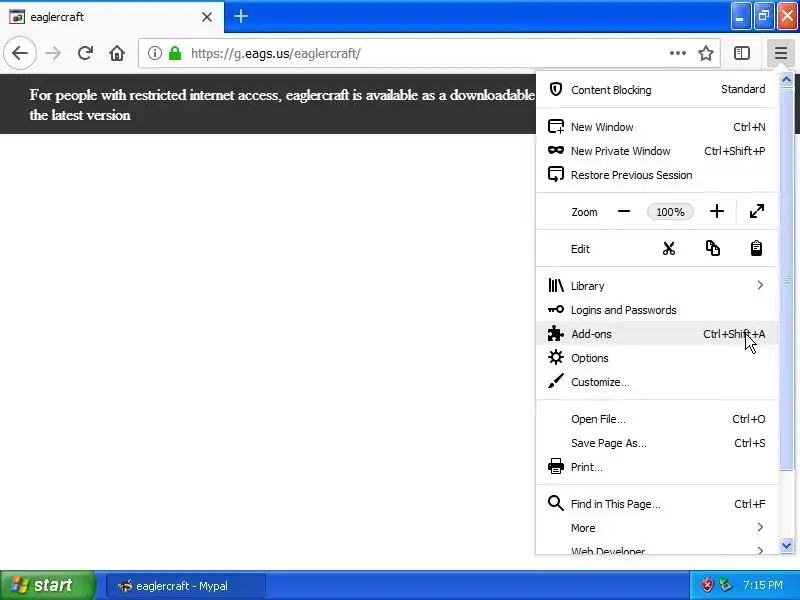Image resolution: width=800 pixels, height=600 pixels.
Task: Open browser Options
Action: (657, 358)
